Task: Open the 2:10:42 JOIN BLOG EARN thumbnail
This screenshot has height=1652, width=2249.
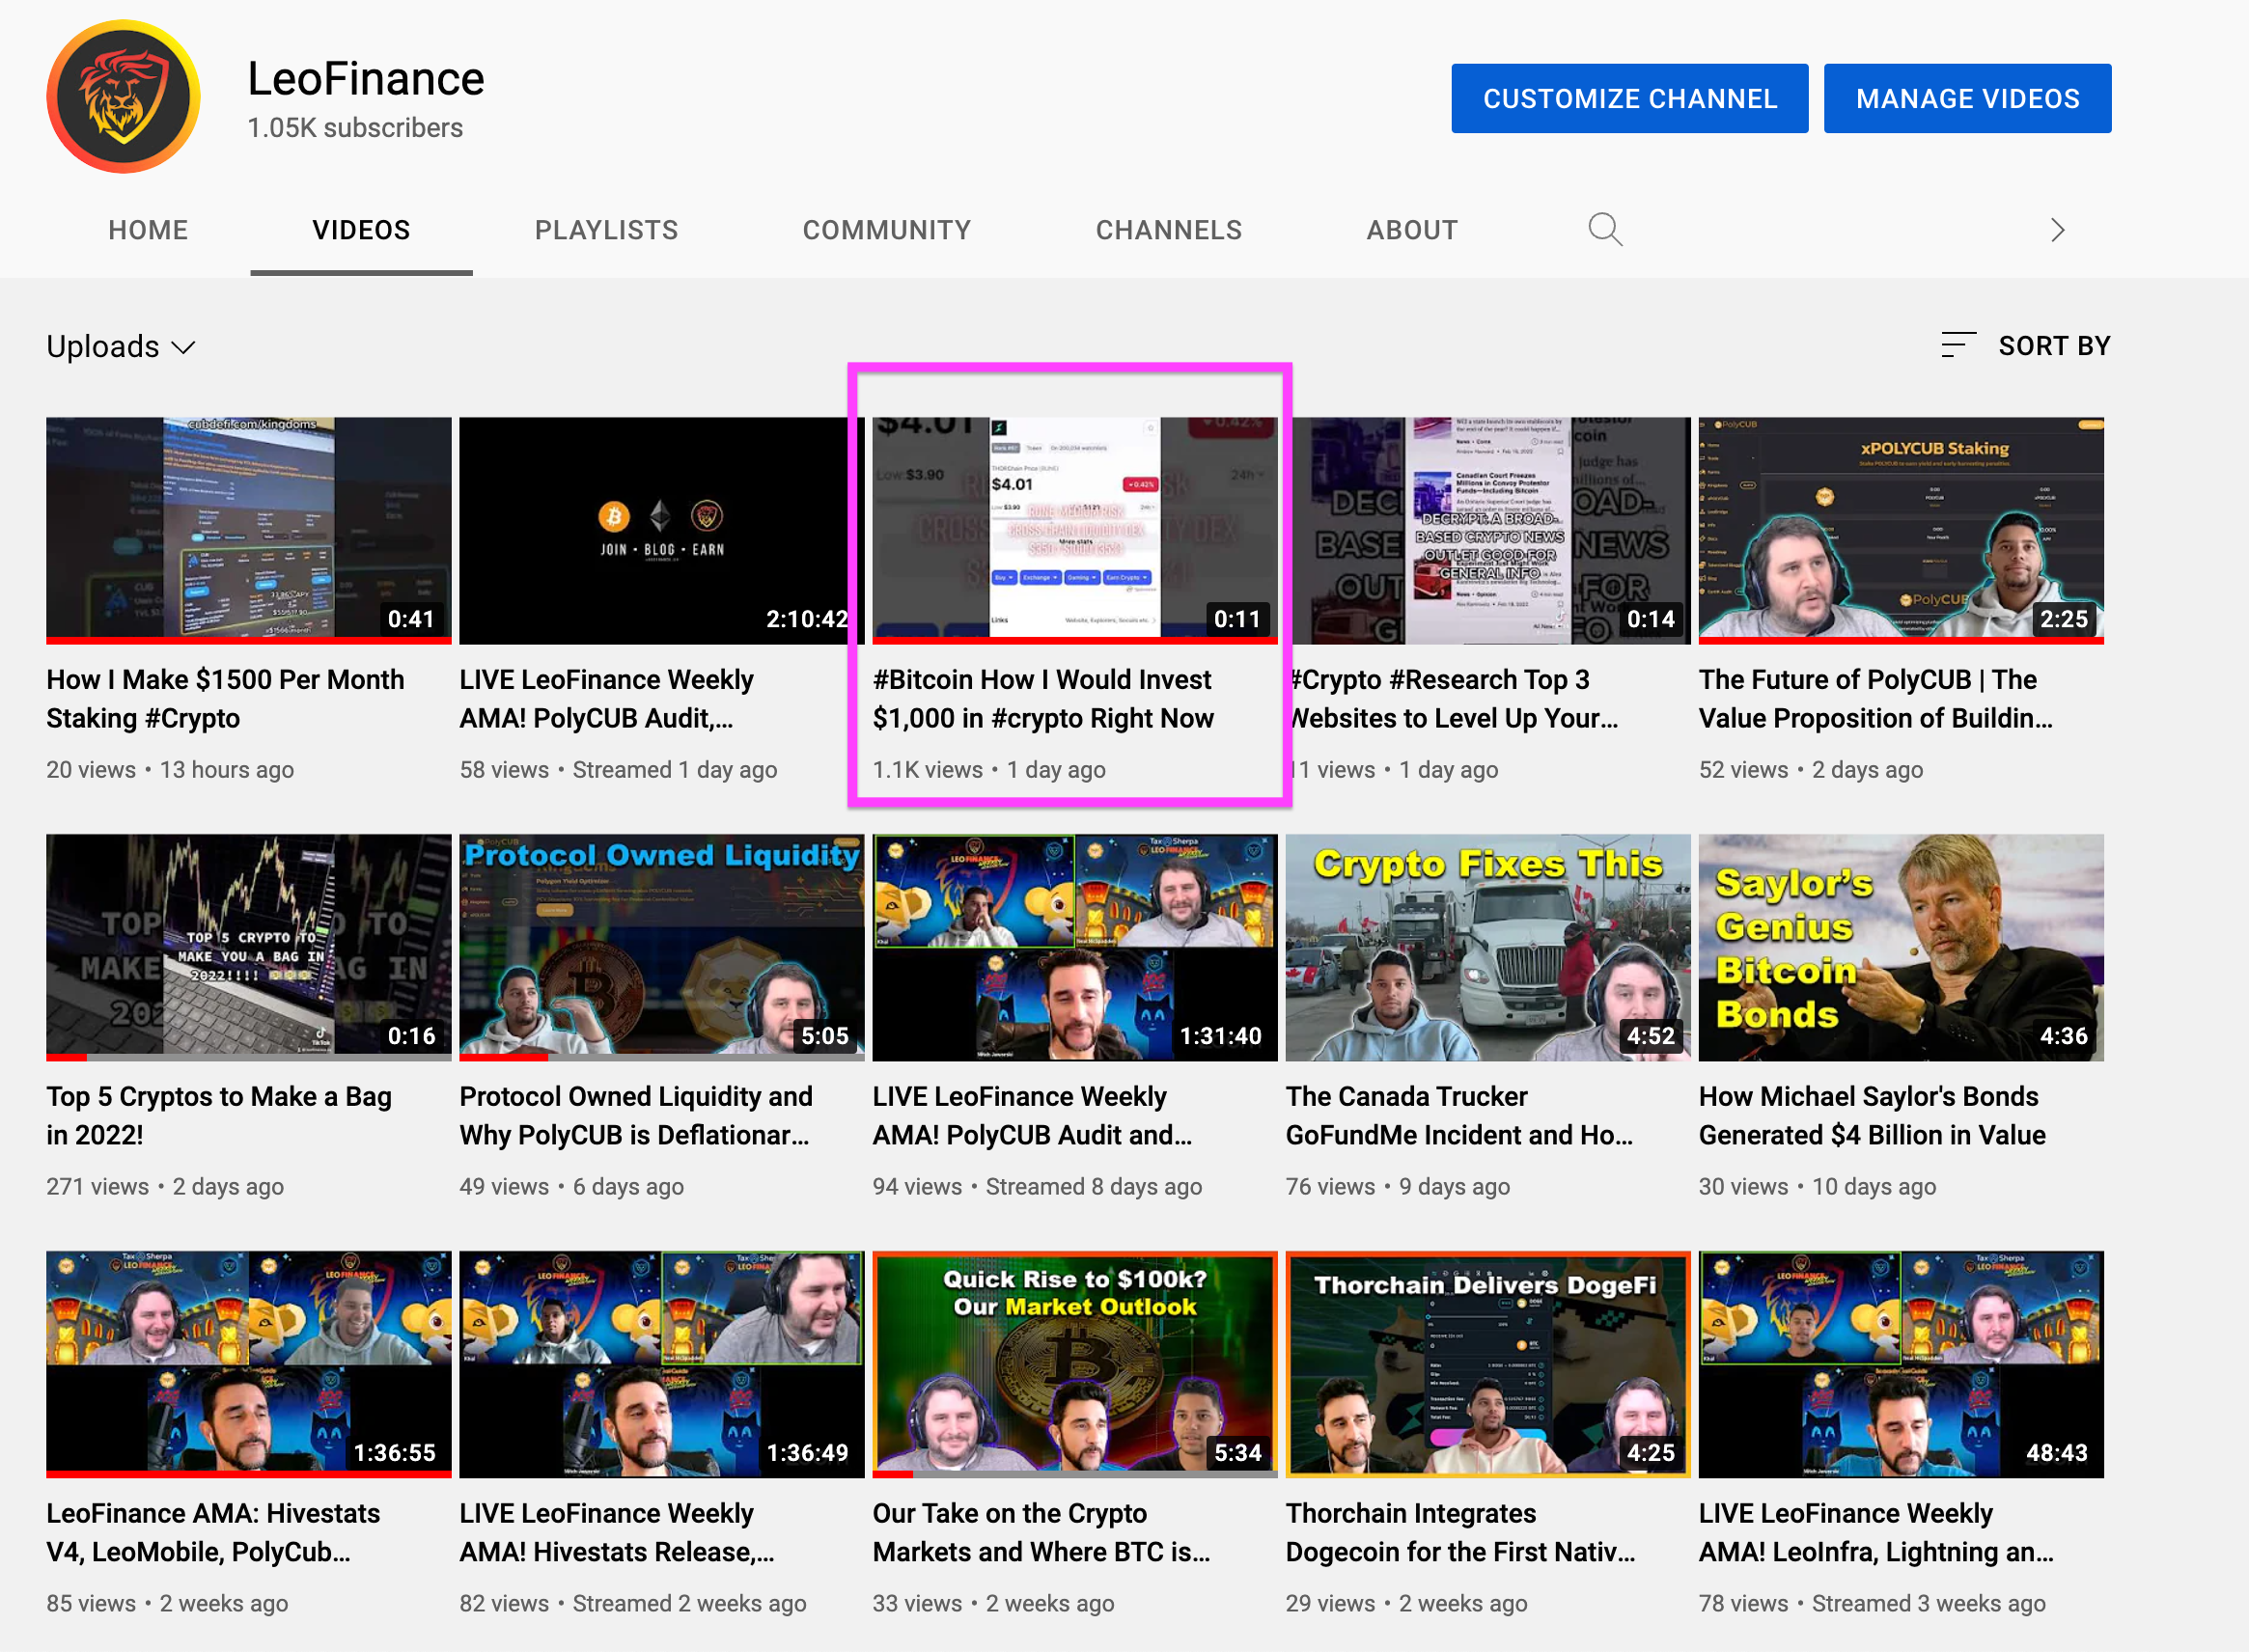Action: click(x=661, y=530)
